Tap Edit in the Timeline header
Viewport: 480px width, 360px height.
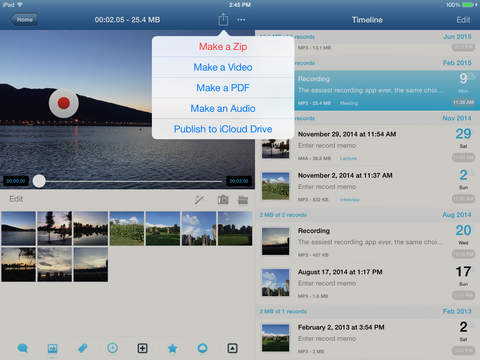click(463, 20)
